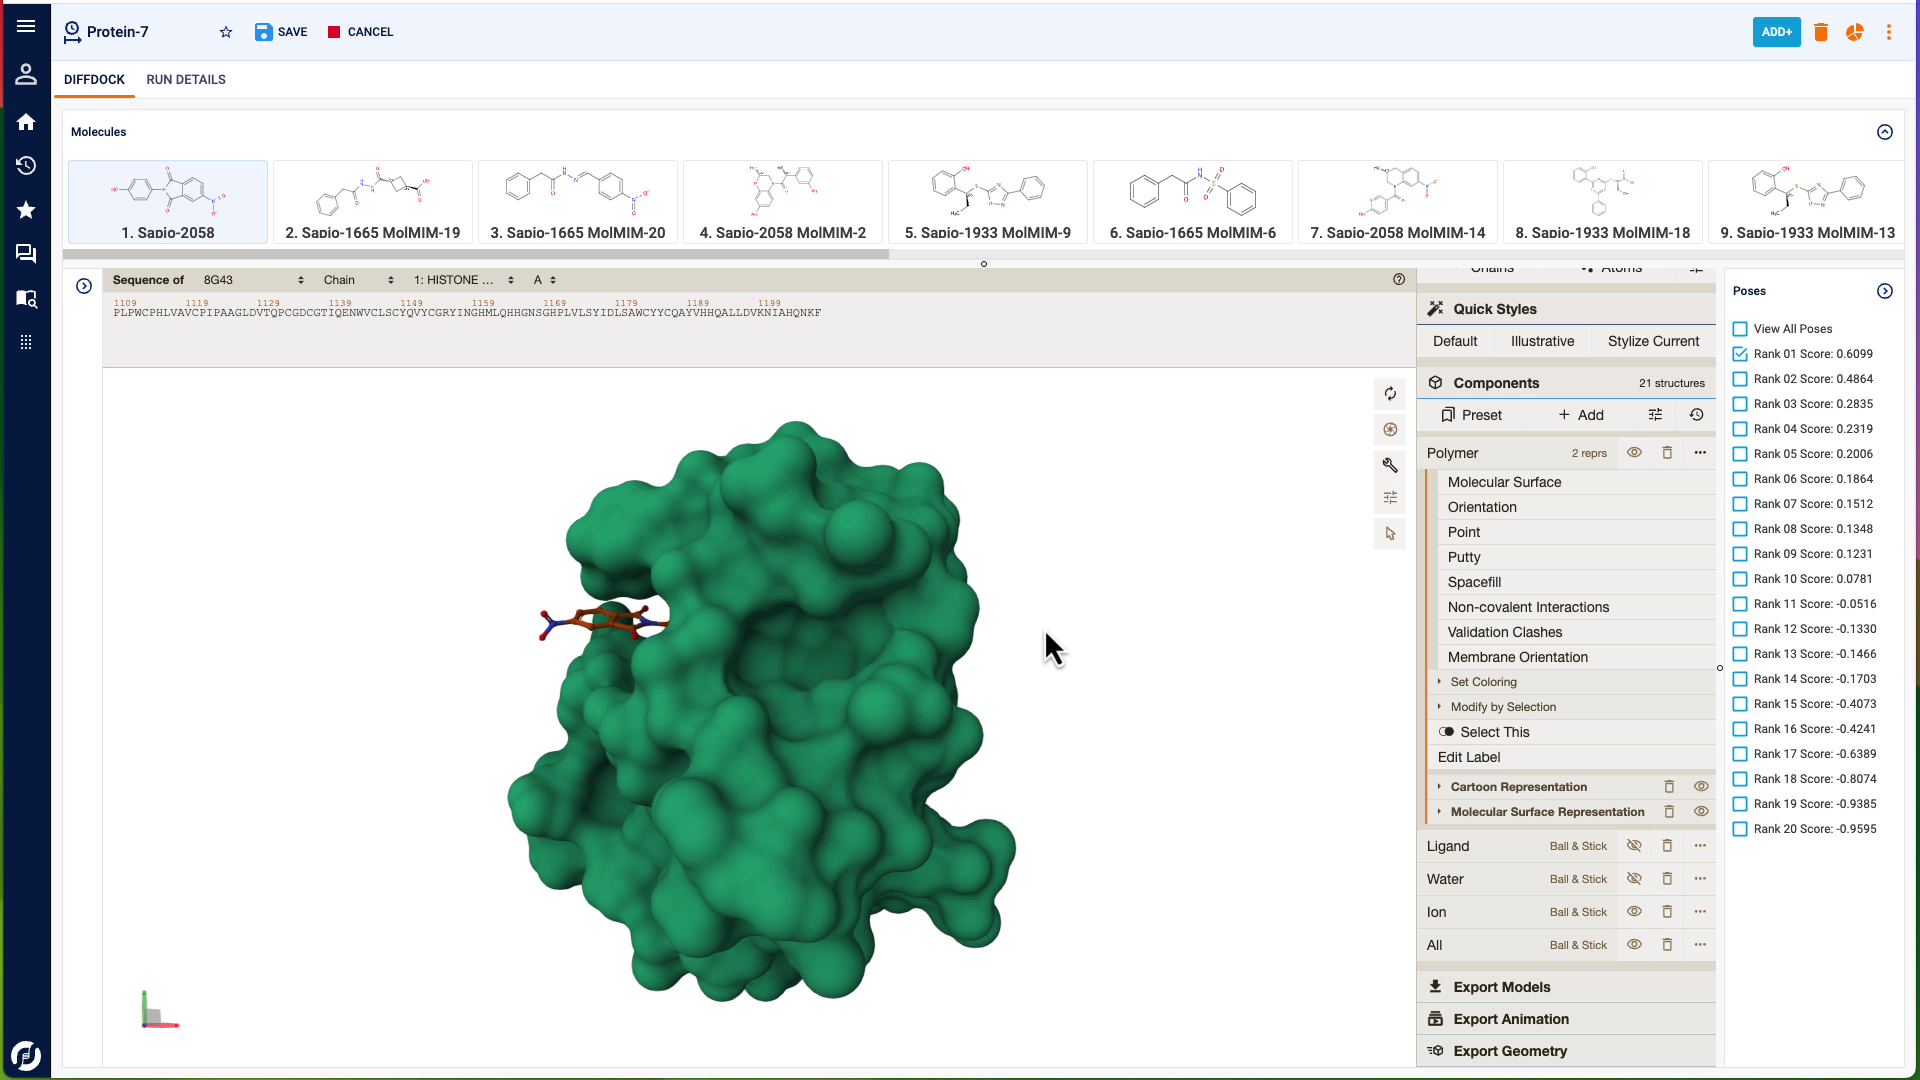Expand the left panel circle arrow
This screenshot has width=1920, height=1080.
click(84, 286)
